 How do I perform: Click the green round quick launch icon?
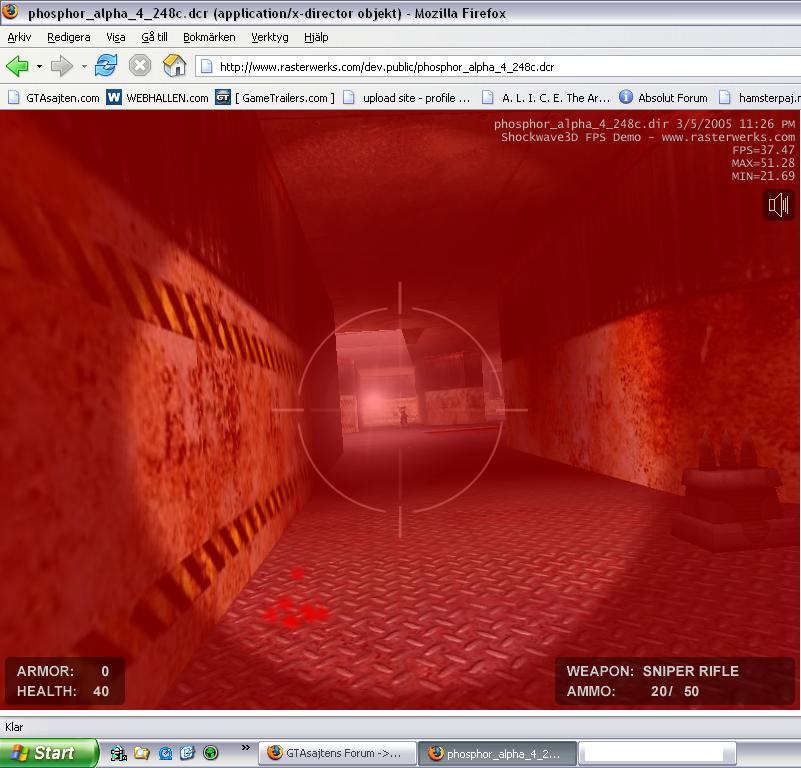click(x=210, y=753)
